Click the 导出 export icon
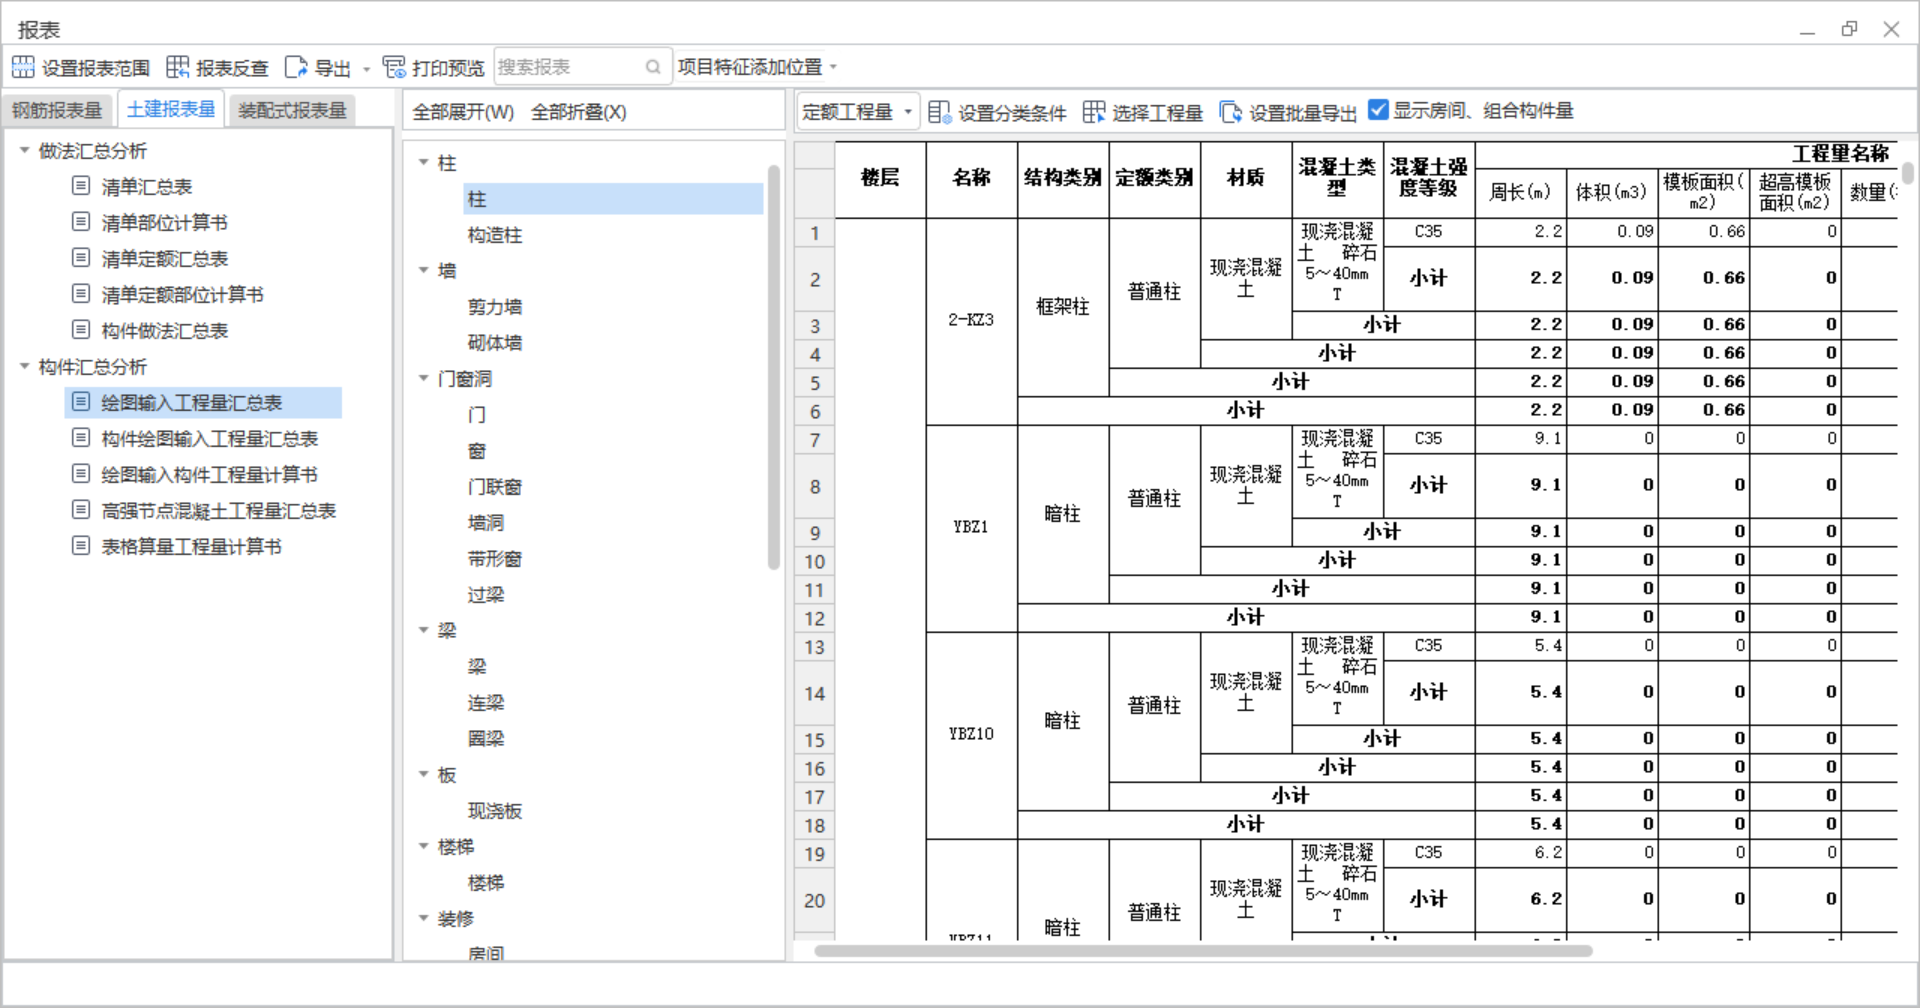The image size is (1920, 1008). pos(296,67)
